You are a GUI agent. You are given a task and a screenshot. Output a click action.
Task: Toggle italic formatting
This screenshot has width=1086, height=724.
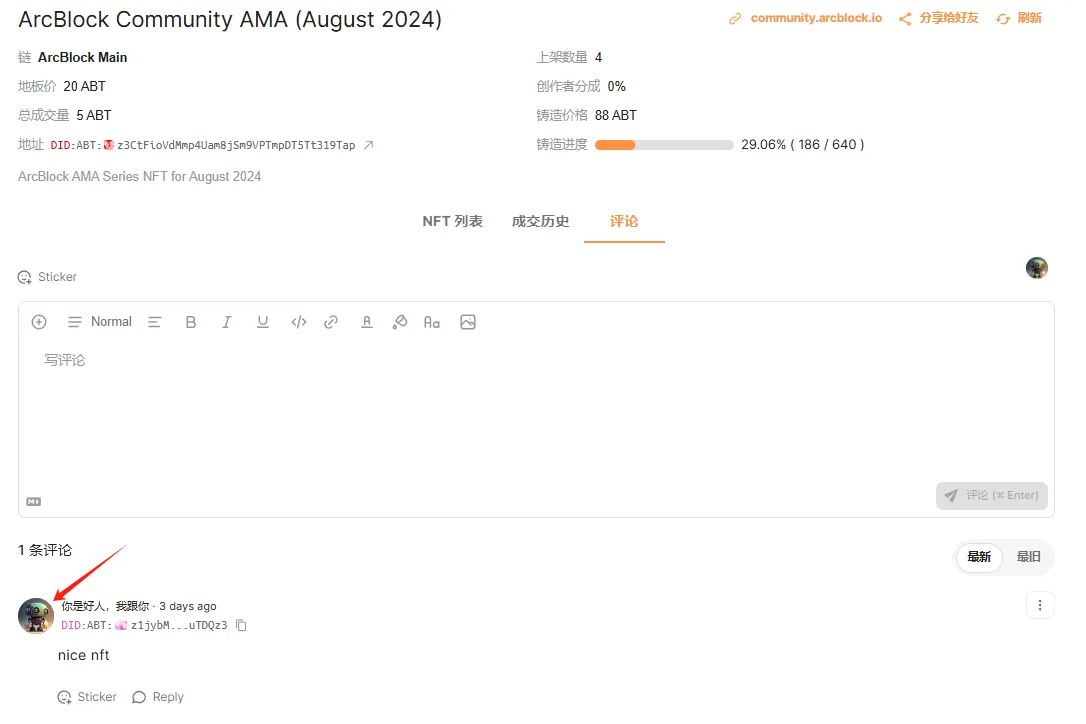pyautogui.click(x=226, y=322)
